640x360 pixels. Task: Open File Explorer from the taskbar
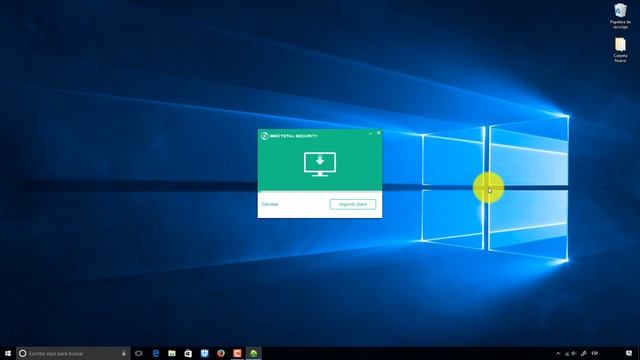tap(172, 353)
